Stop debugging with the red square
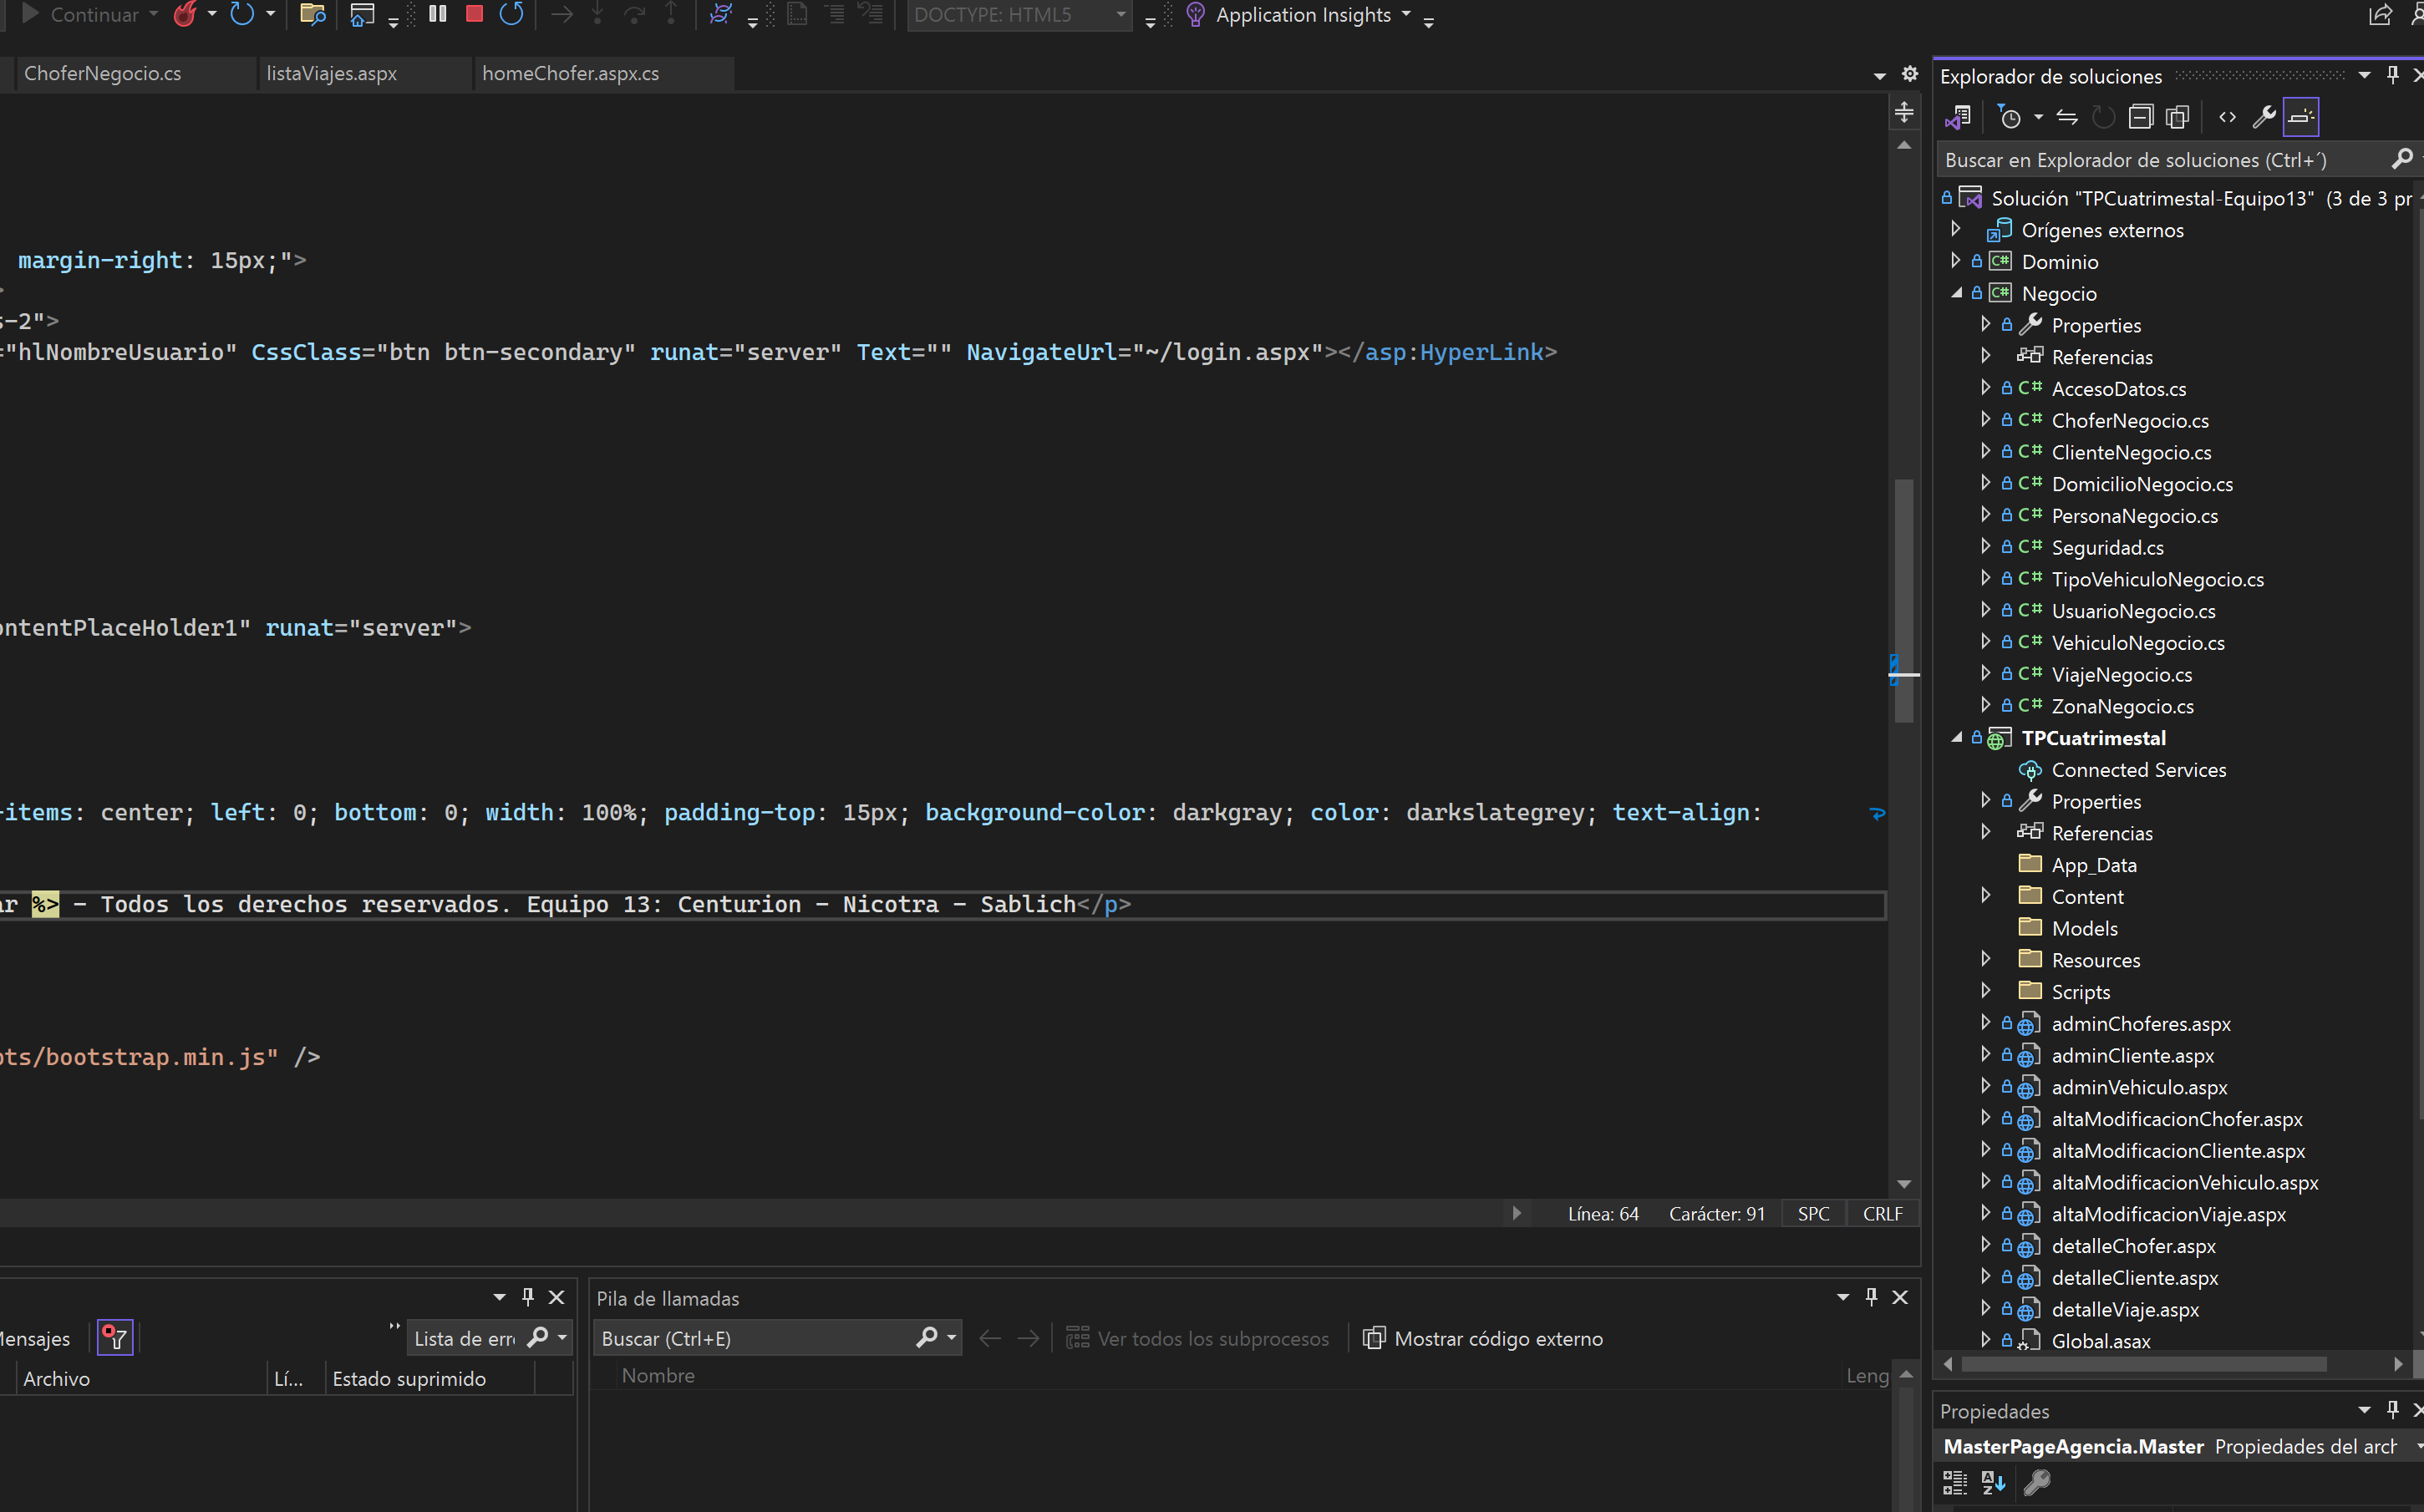The image size is (2424, 1512). pos(475,14)
